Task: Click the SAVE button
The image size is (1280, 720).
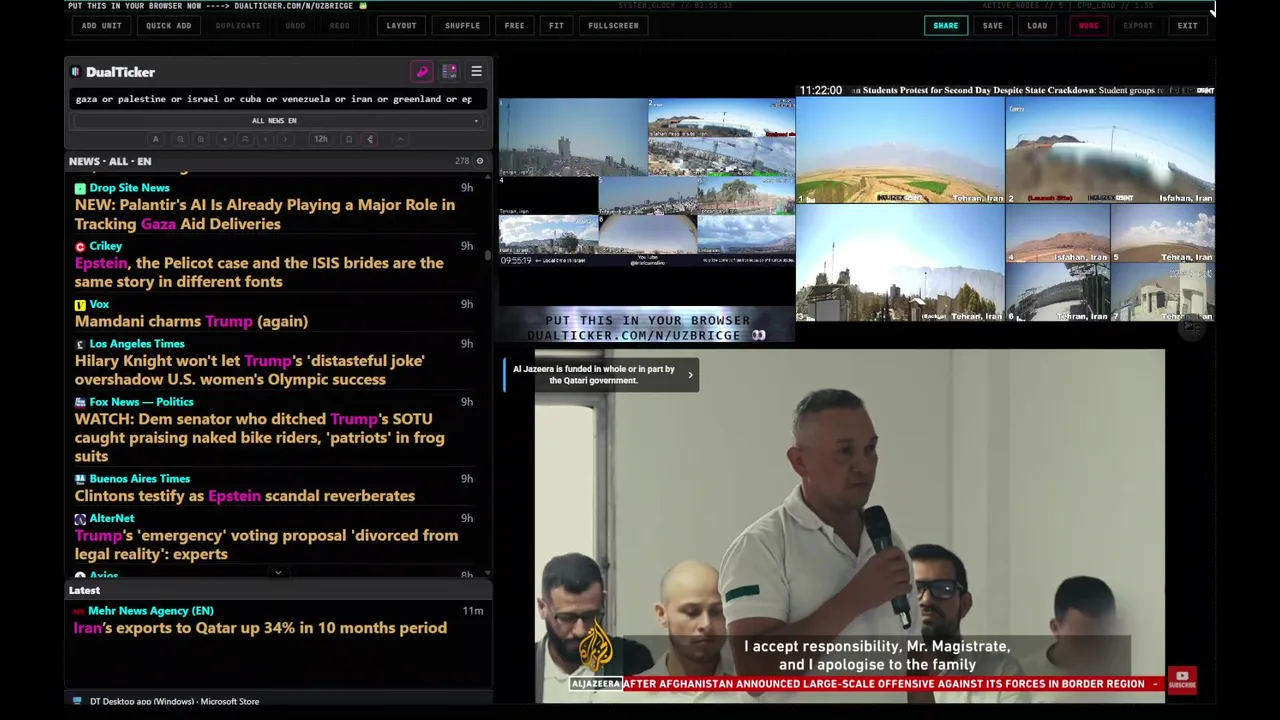Action: (992, 25)
